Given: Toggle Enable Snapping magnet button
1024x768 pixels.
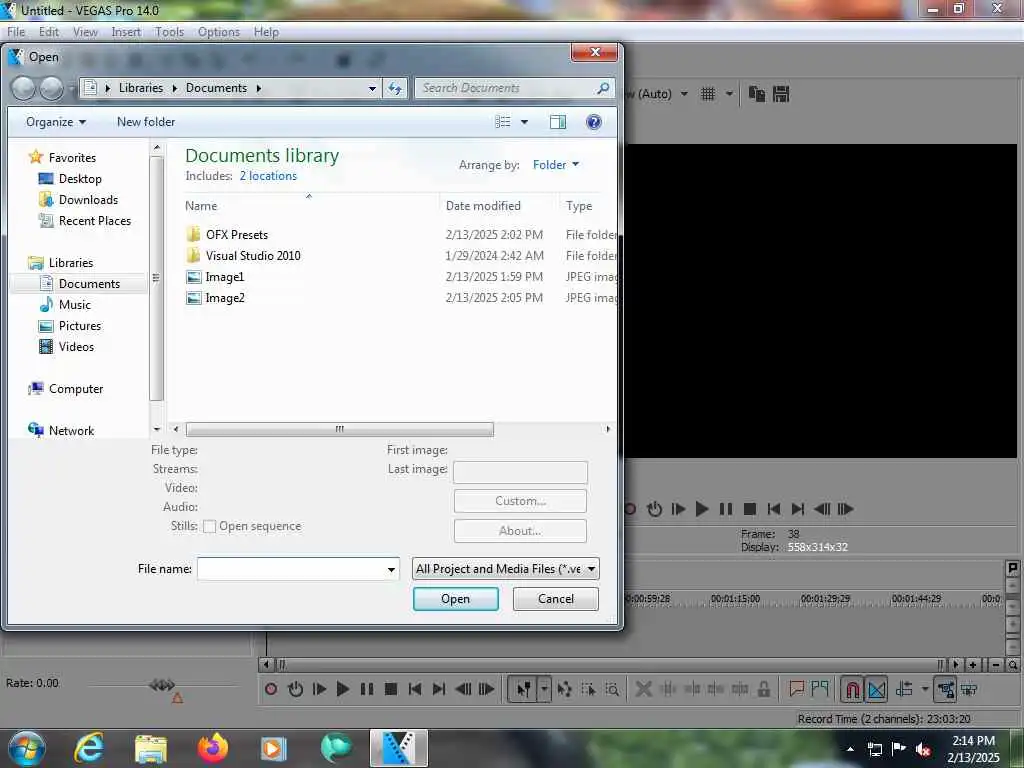Looking at the screenshot, I should point(852,689).
